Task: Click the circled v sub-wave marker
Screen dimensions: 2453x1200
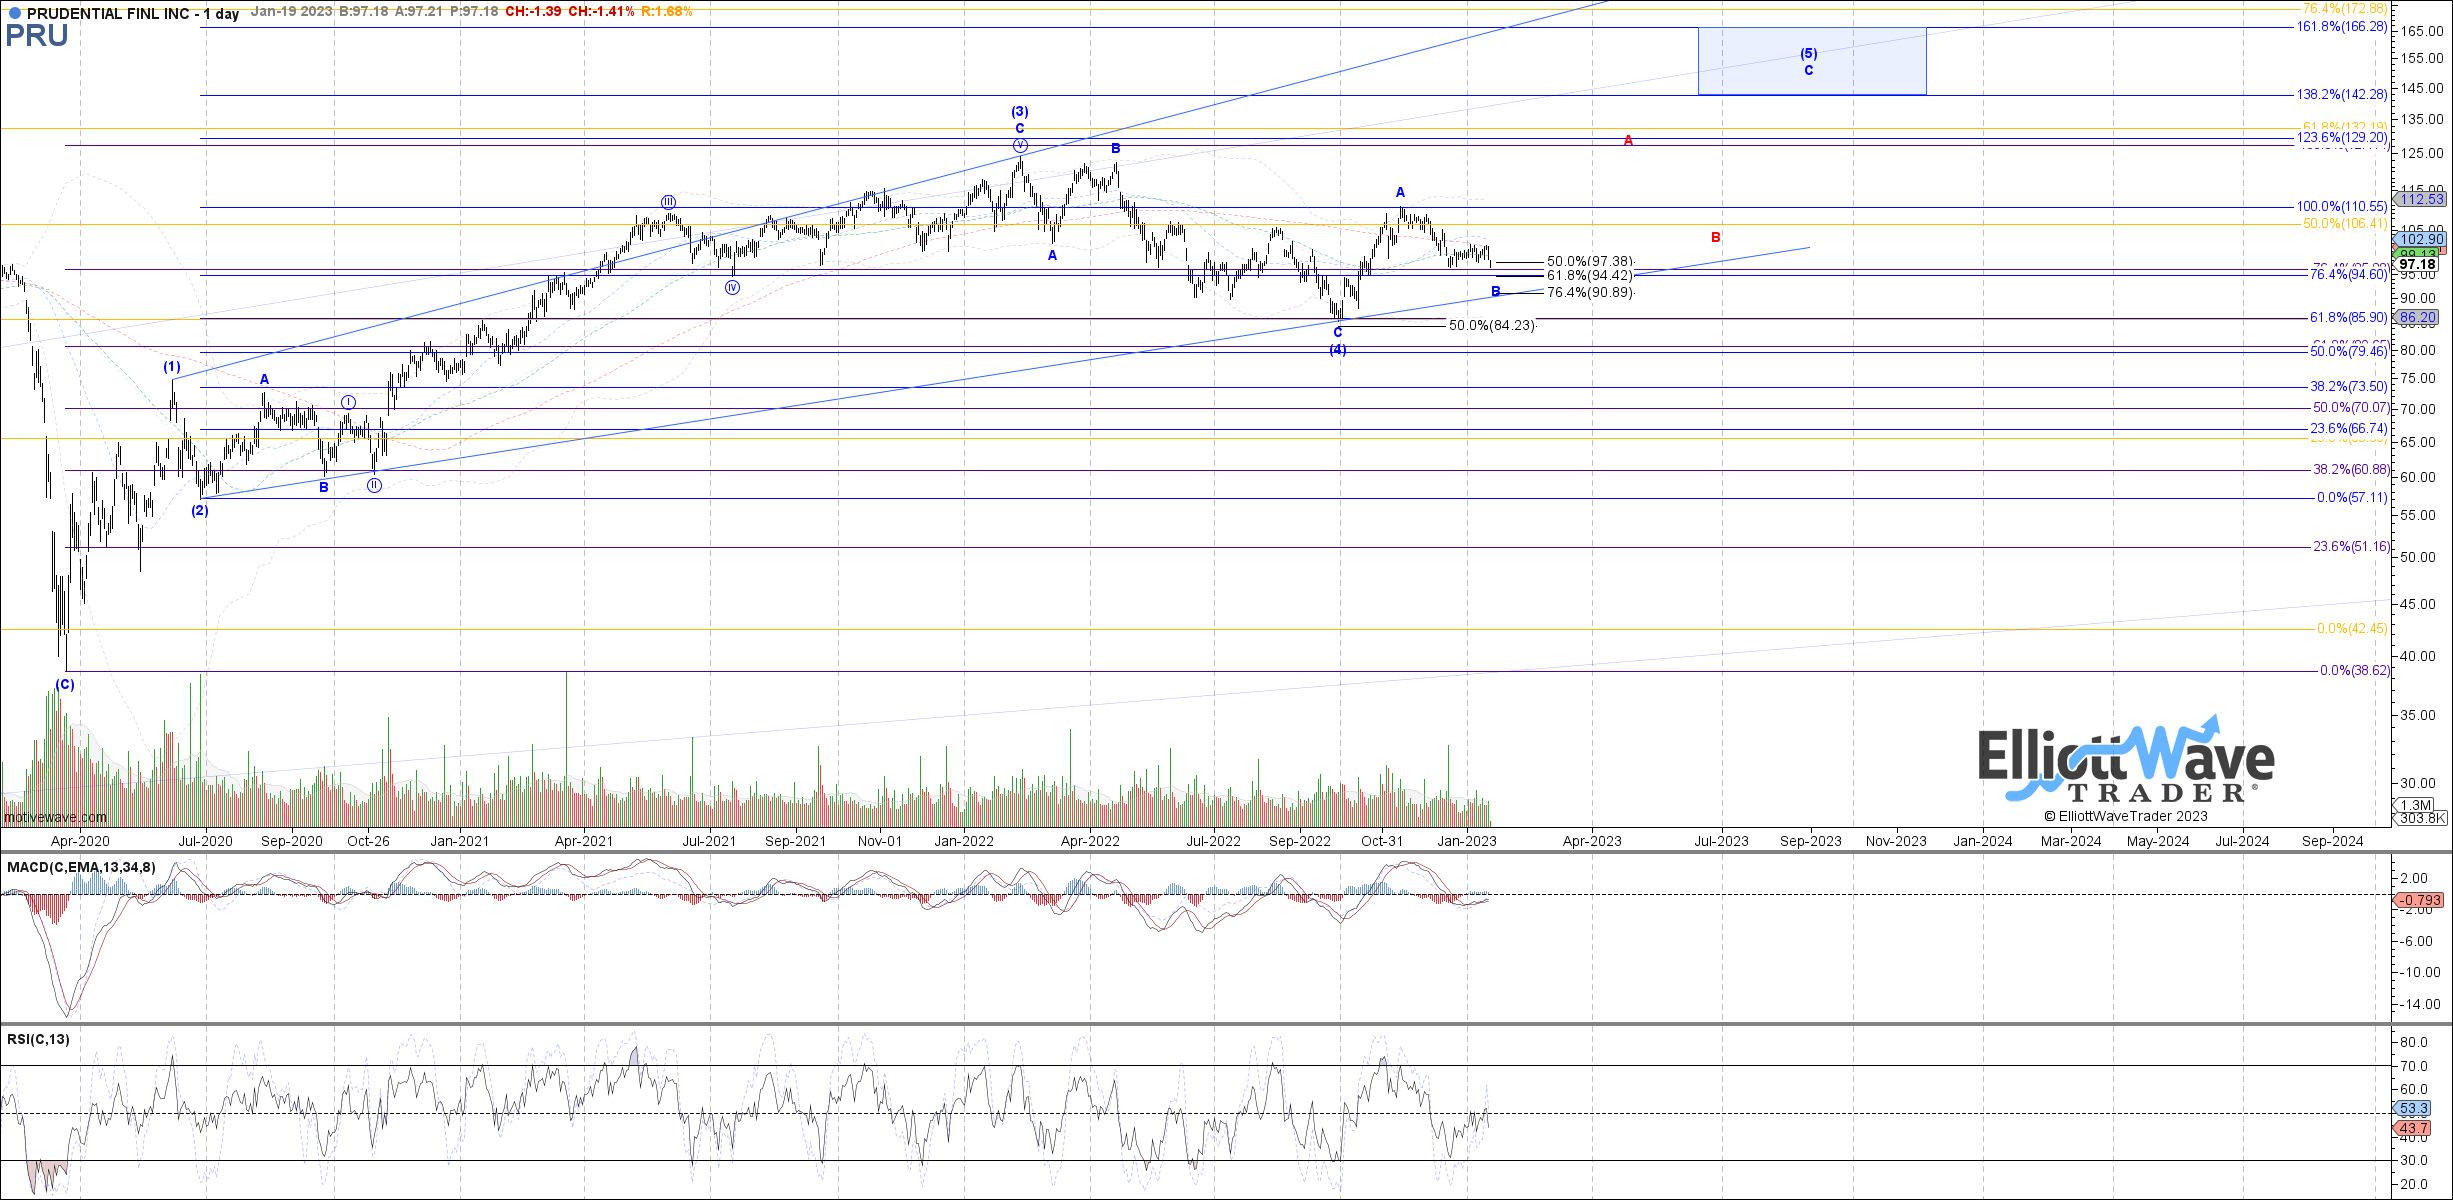Action: click(1019, 145)
